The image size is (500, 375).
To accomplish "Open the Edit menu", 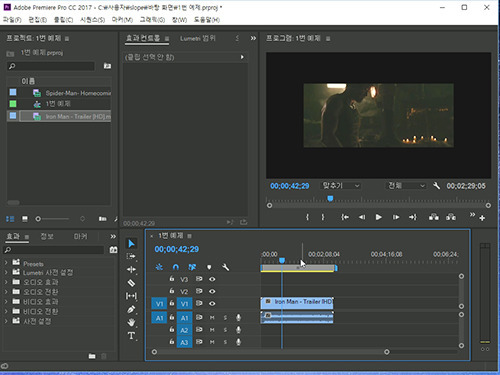I will tap(37, 20).
